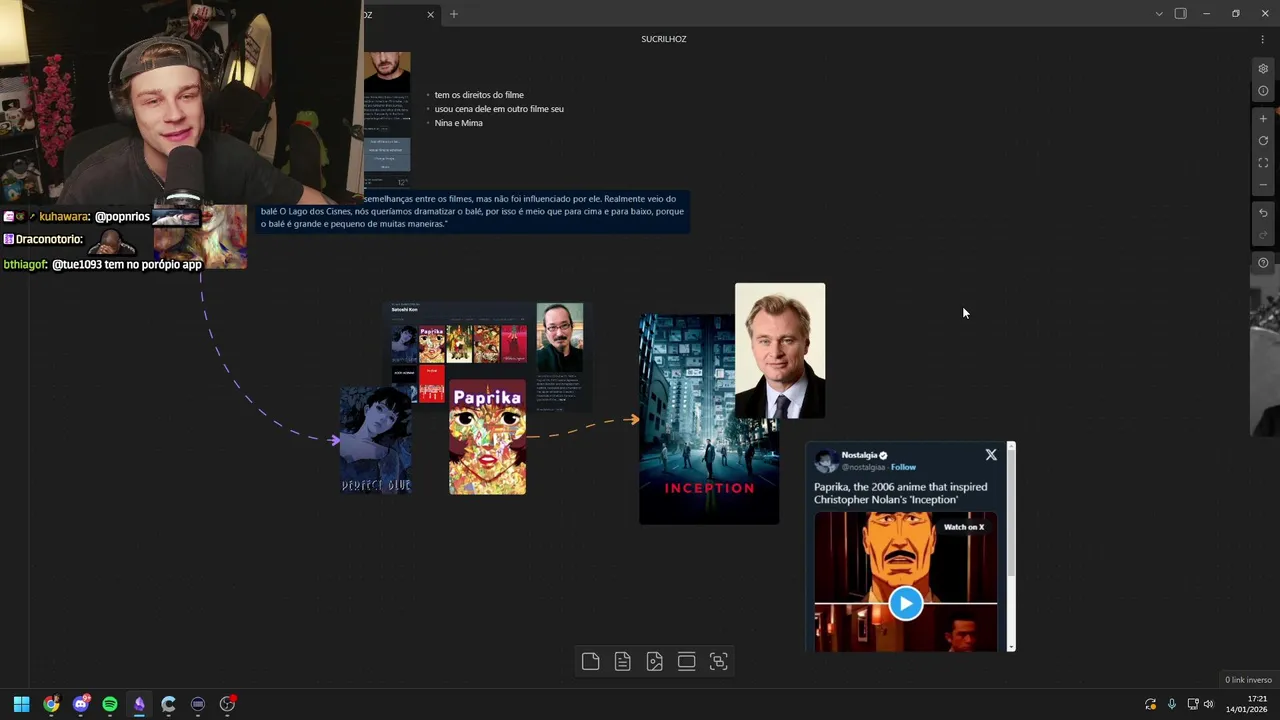The height and width of the screenshot is (720, 1280).
Task: Click the Nostalgia account name
Action: tap(860, 455)
